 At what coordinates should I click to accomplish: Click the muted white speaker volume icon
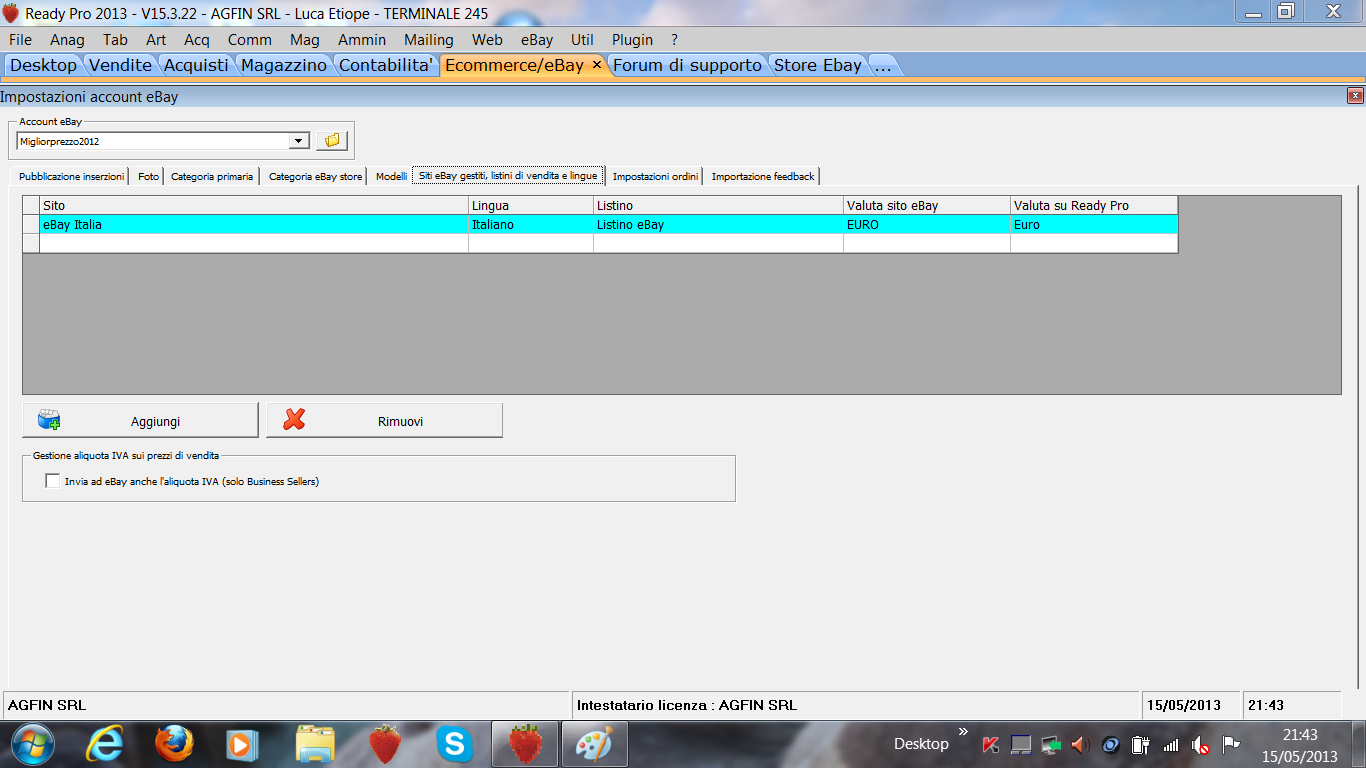tap(1201, 745)
